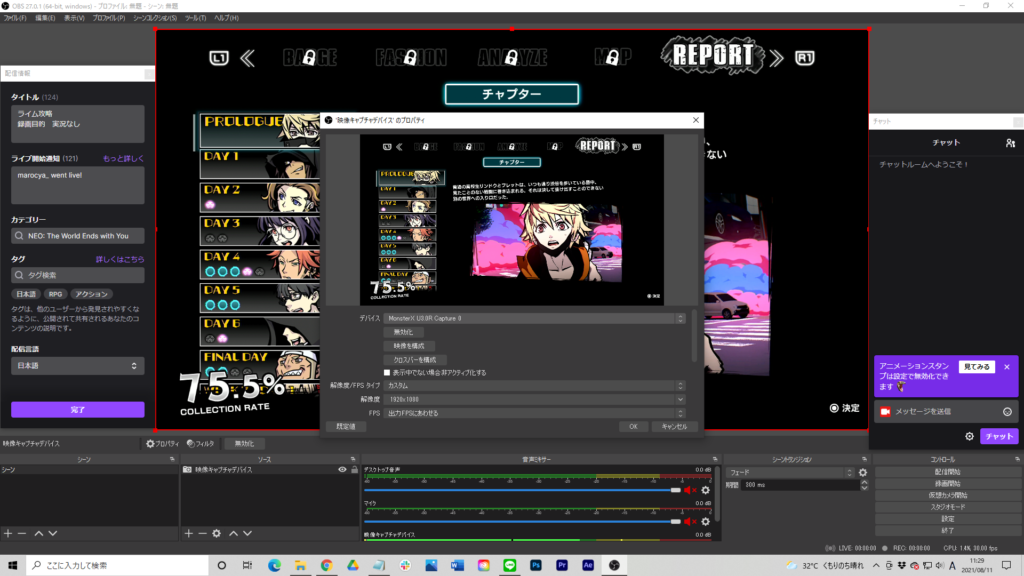Open Adobe Premiere Pro from taskbar
This screenshot has height=576, width=1024.
coord(562,565)
